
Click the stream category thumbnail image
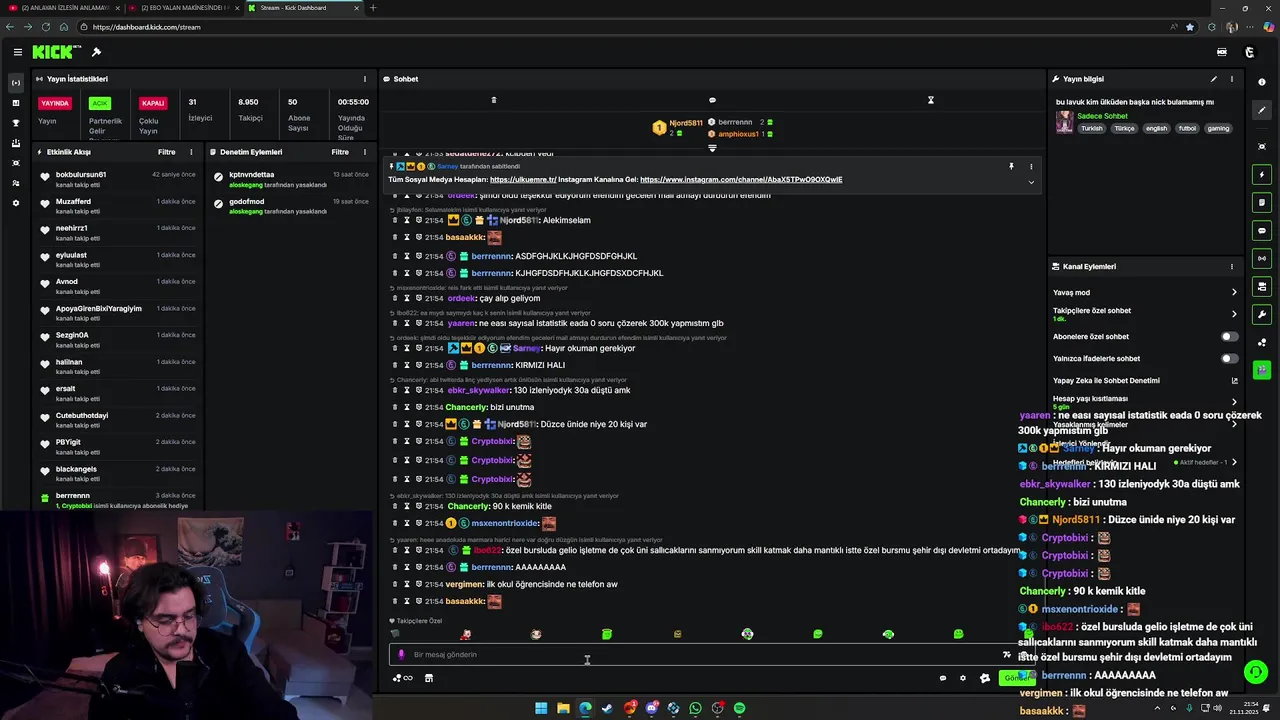1064,122
